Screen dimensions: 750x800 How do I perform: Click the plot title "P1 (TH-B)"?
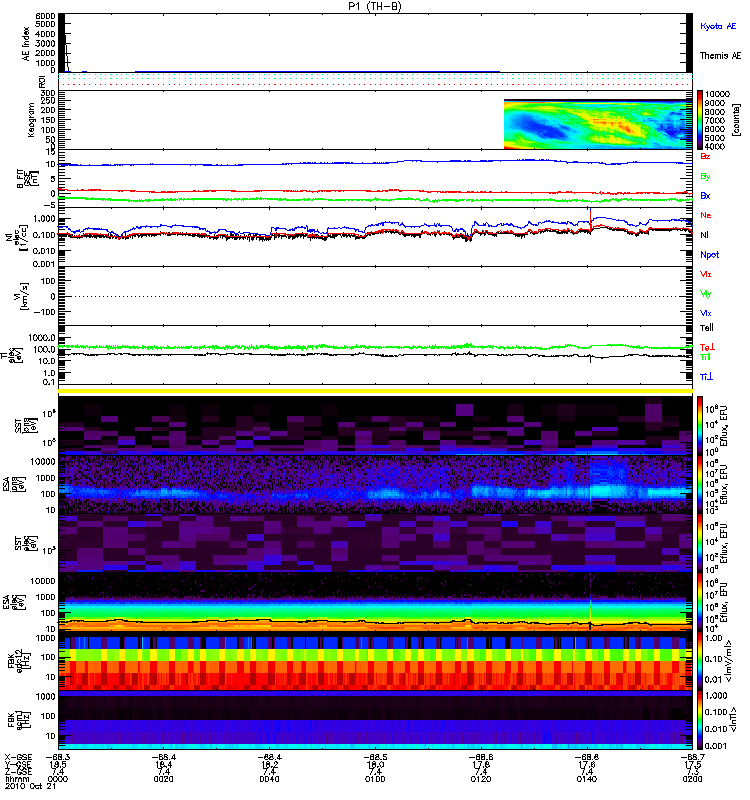pos(374,6)
